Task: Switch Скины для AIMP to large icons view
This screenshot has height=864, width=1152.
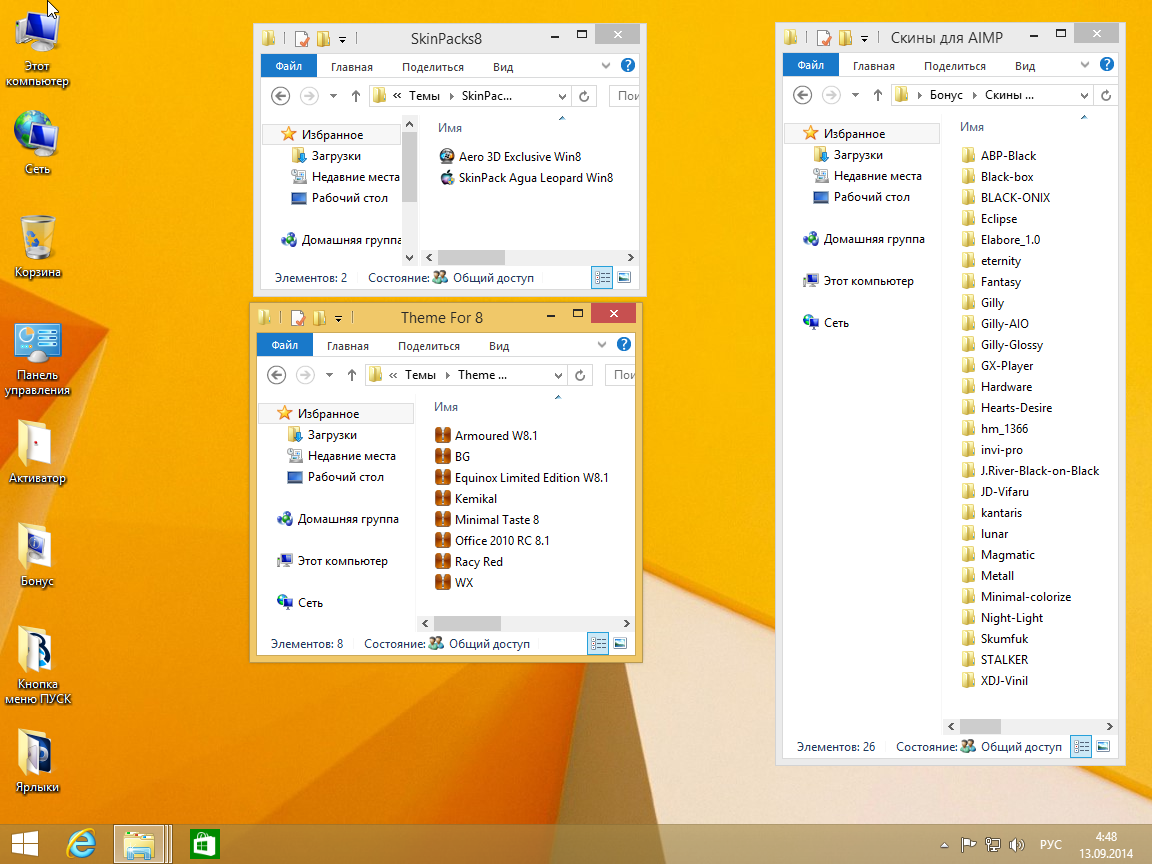Action: coord(1103,746)
